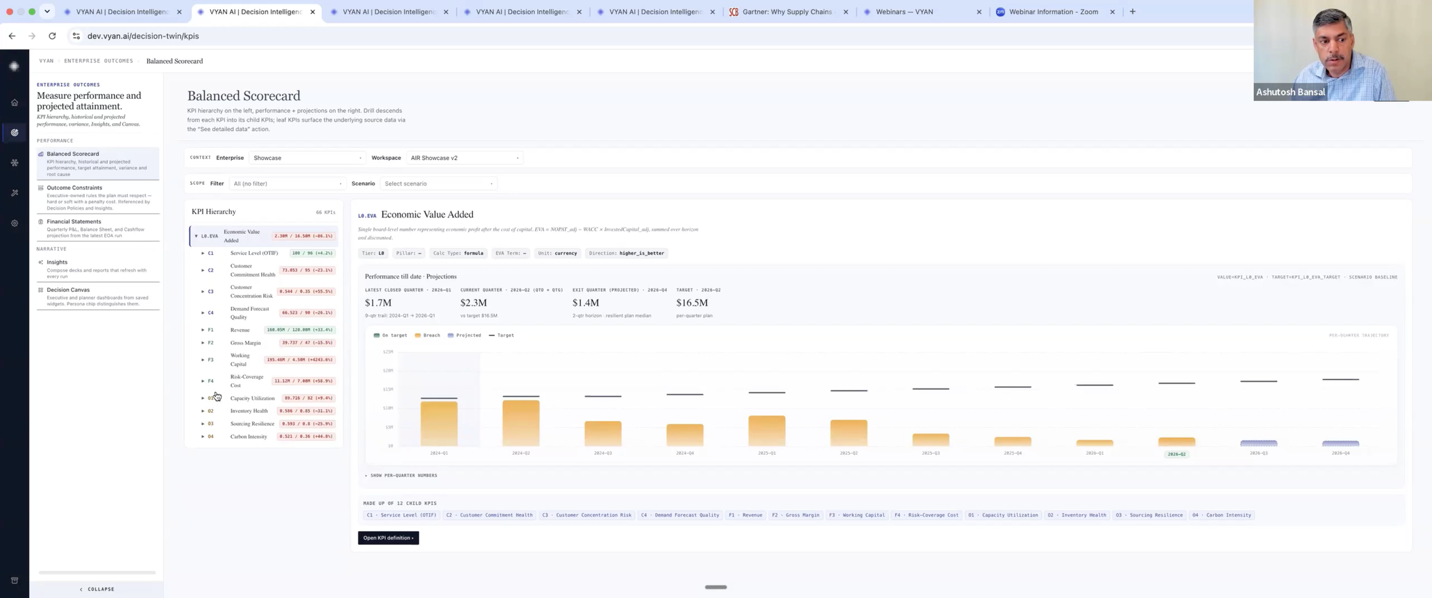
Task: Click the F1 - Revenue child KPI chip
Action: click(x=746, y=515)
